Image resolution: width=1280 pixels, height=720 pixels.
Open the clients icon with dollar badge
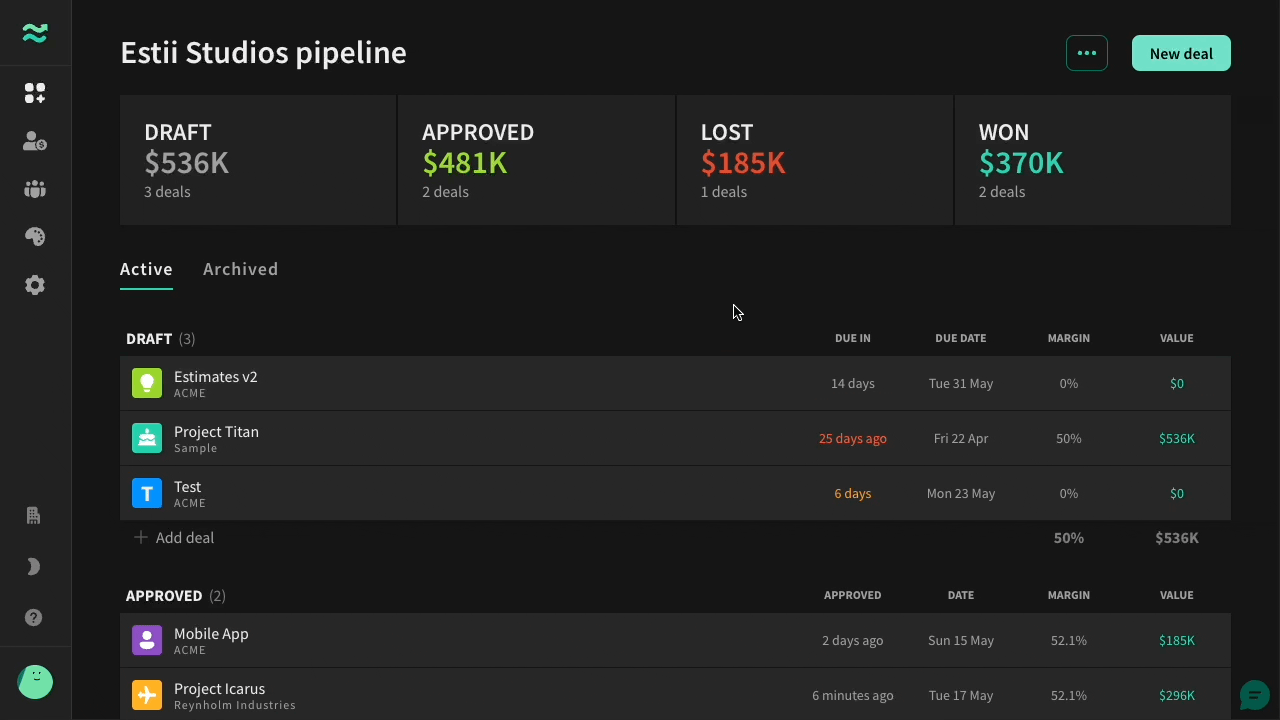pyautogui.click(x=35, y=141)
